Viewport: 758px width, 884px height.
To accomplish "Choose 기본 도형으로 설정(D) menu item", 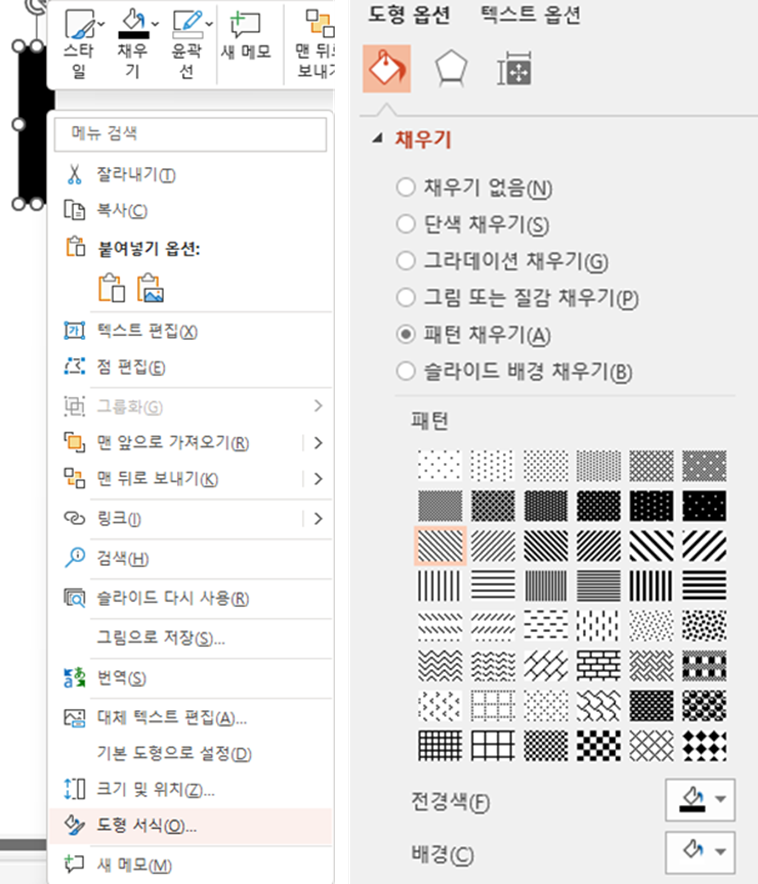I will (x=190, y=753).
